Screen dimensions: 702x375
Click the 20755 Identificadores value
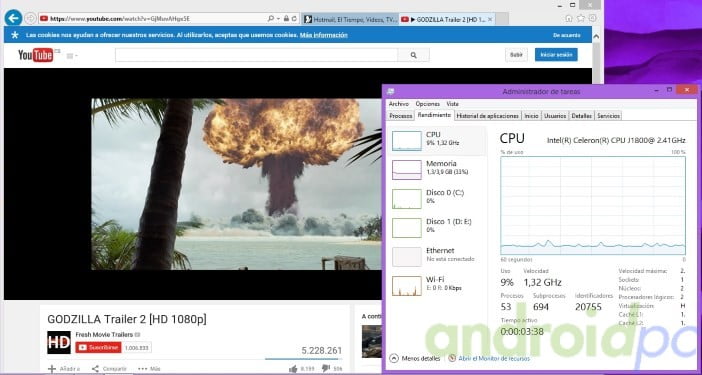click(588, 307)
